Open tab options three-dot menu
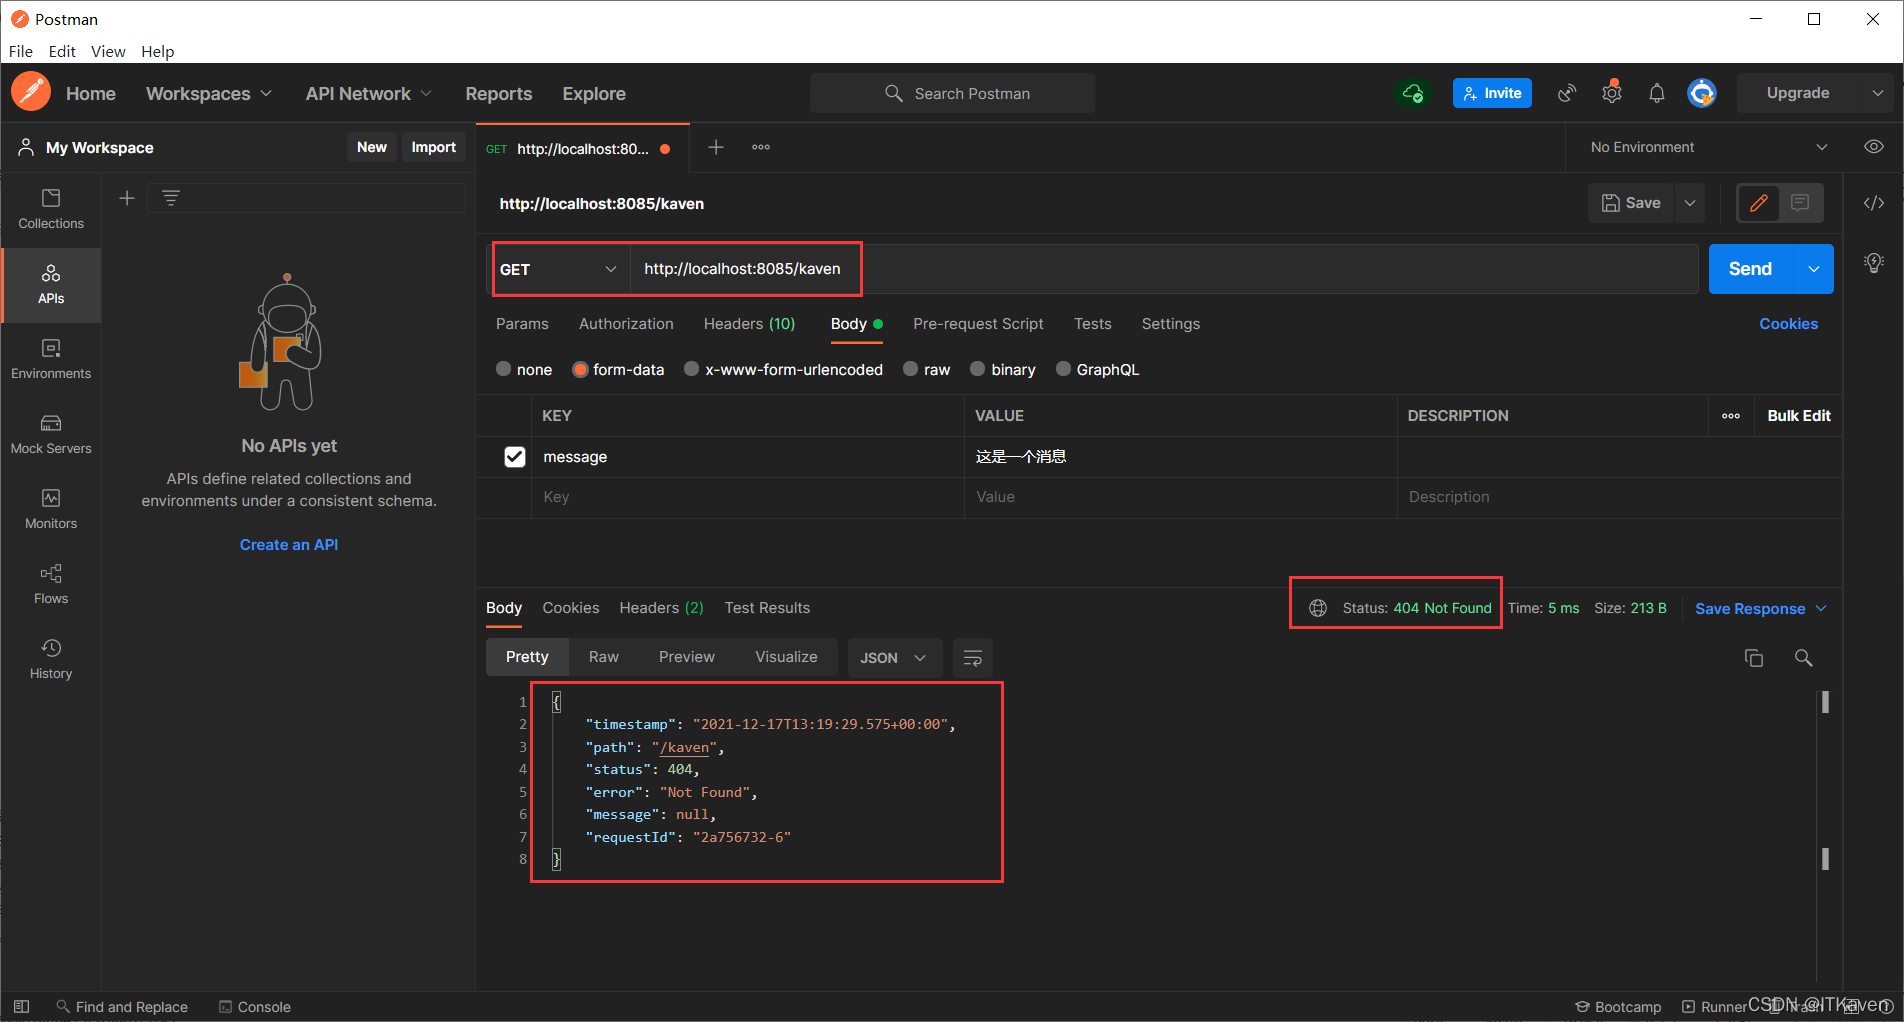 point(761,147)
